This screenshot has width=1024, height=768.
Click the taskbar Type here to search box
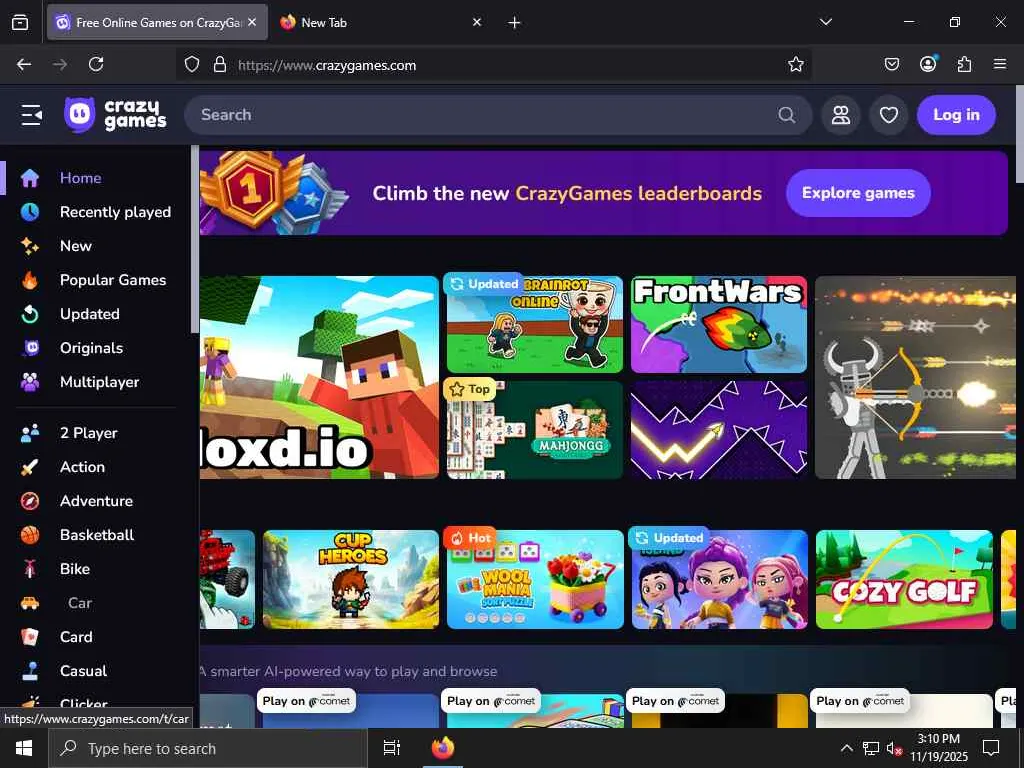[208, 748]
